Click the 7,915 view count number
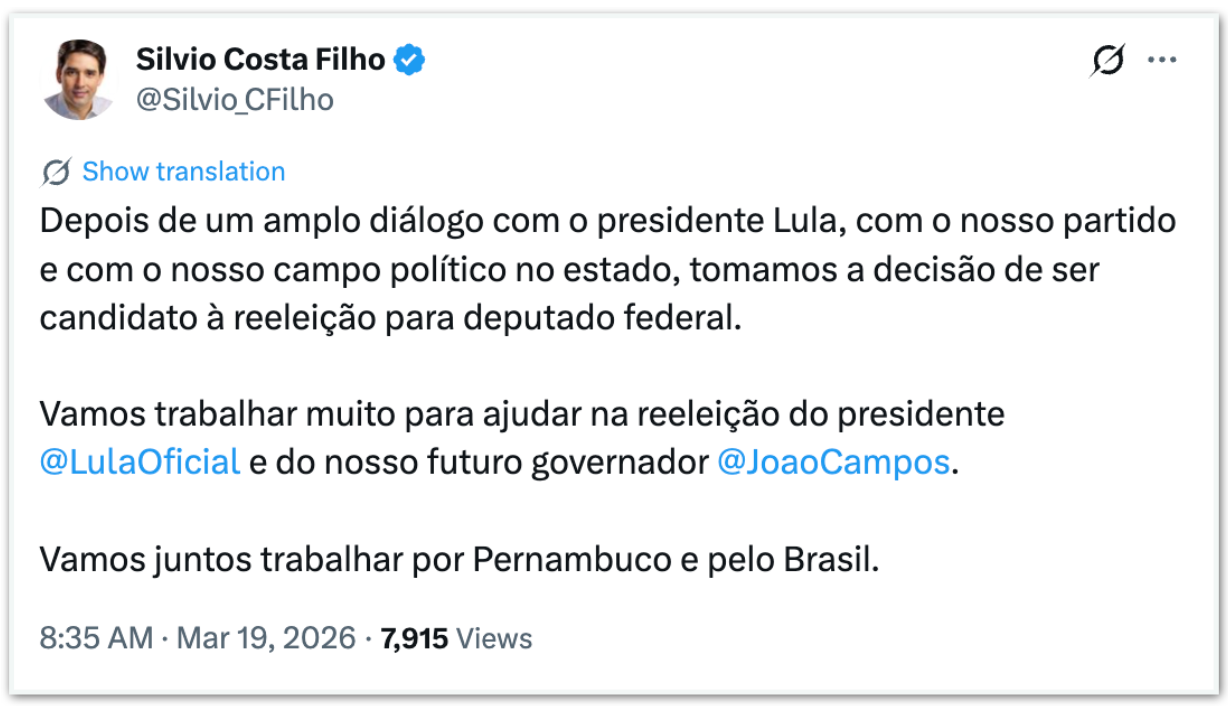 pos(414,638)
